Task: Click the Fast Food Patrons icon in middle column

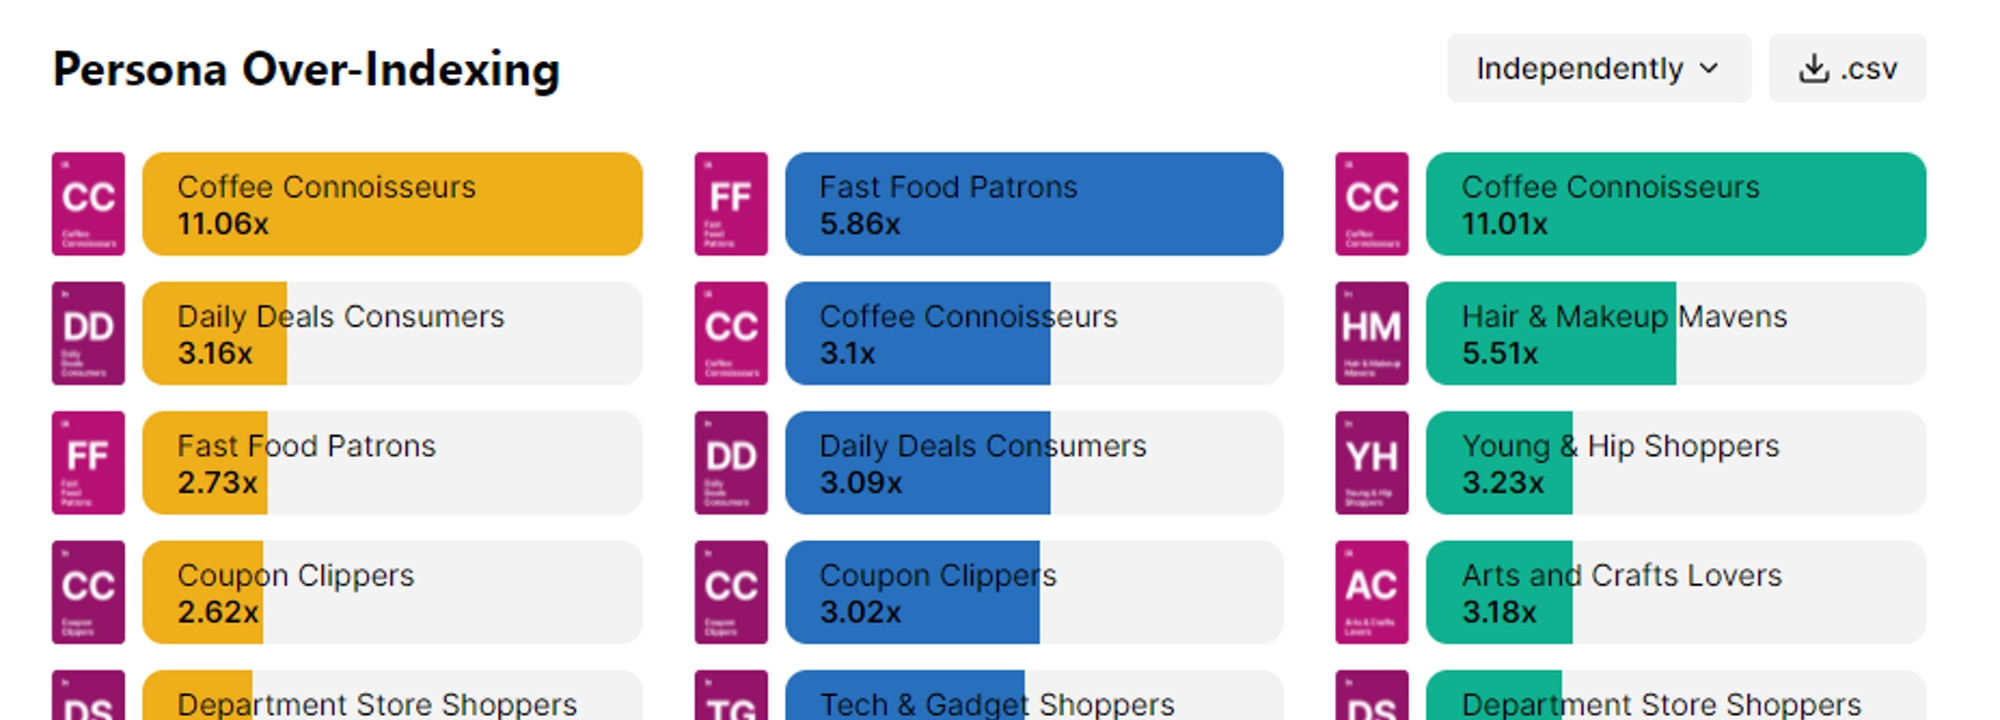Action: tap(731, 204)
